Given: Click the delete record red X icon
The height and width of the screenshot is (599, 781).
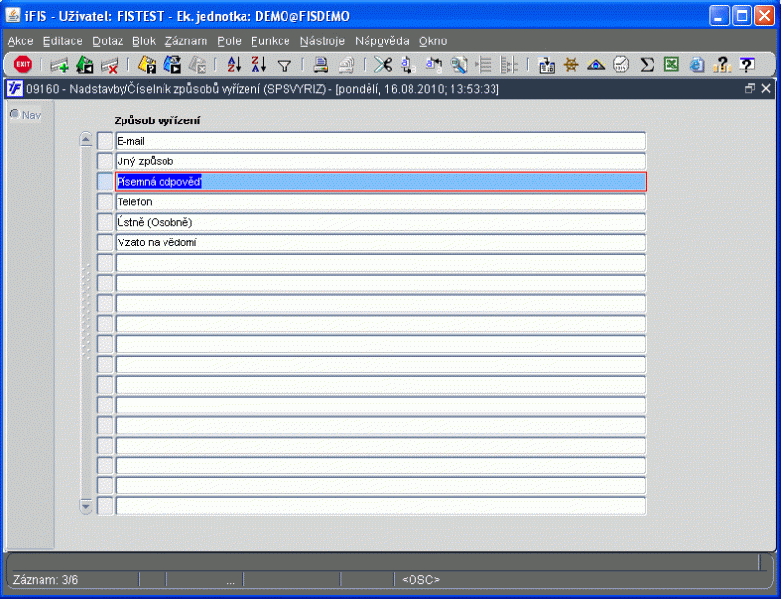Looking at the screenshot, I should tap(110, 65).
